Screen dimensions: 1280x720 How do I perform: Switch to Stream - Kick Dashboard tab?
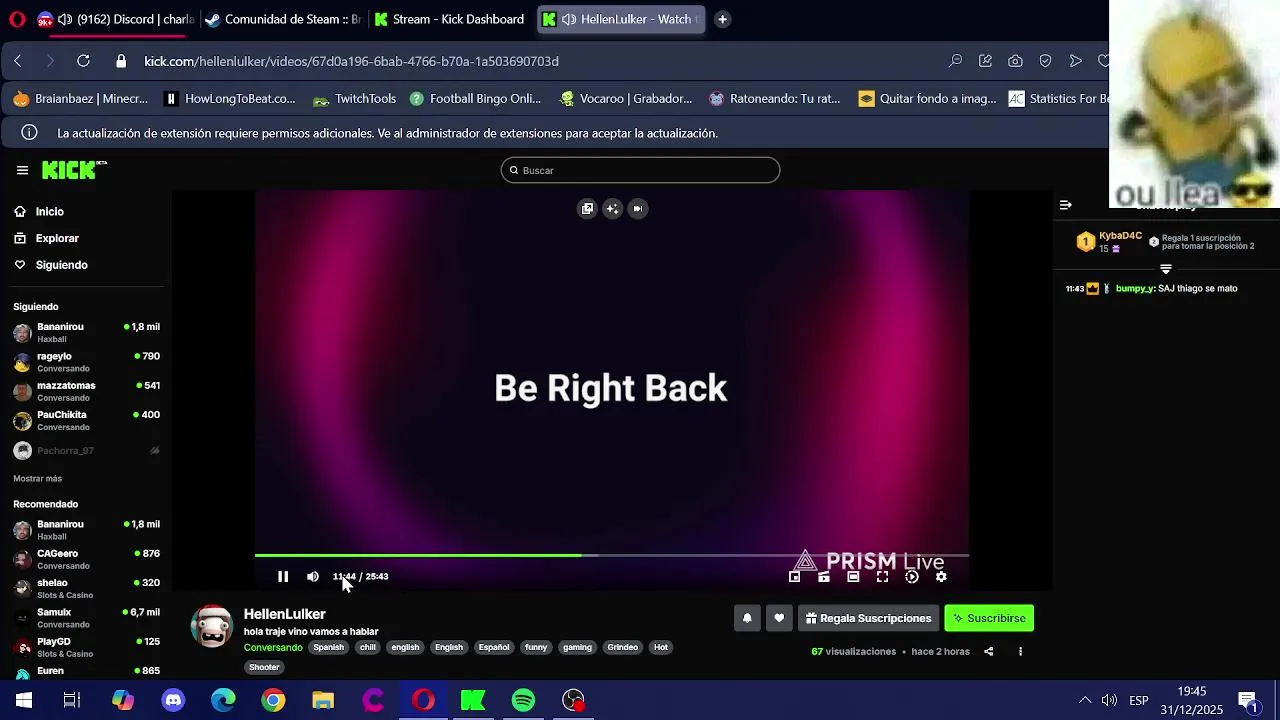[x=450, y=19]
